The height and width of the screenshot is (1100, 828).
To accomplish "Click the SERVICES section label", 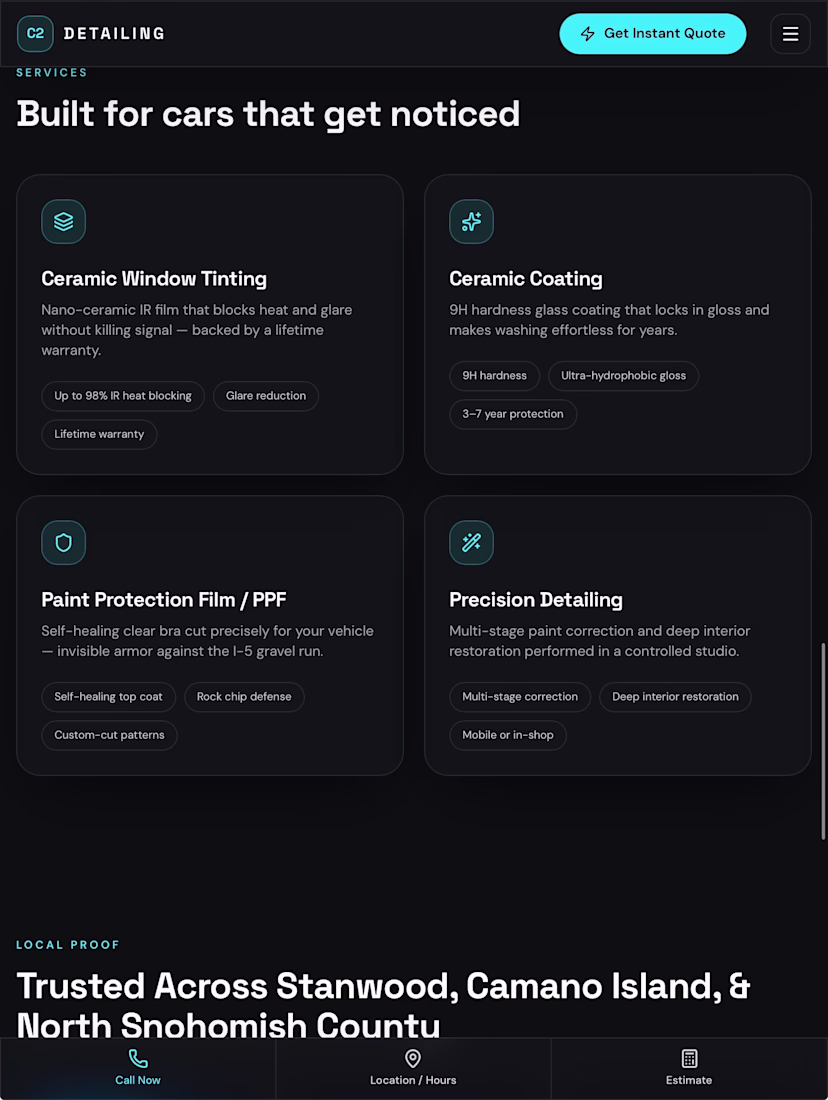I will pos(52,72).
